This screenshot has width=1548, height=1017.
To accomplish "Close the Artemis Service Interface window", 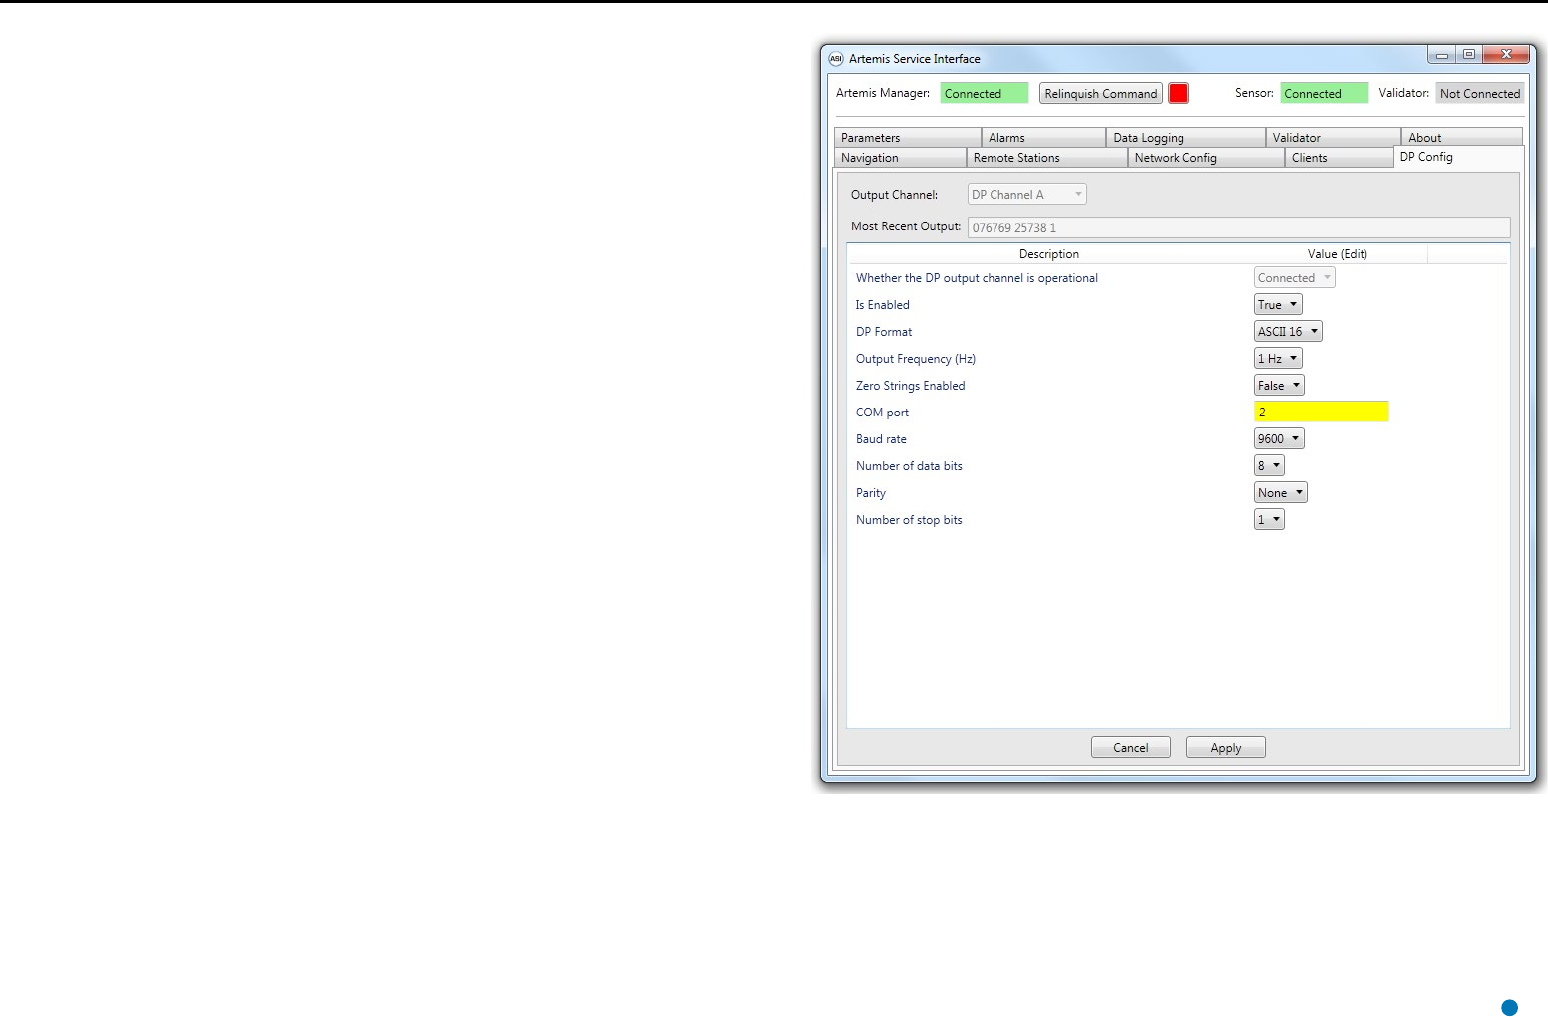I will tap(1506, 55).
